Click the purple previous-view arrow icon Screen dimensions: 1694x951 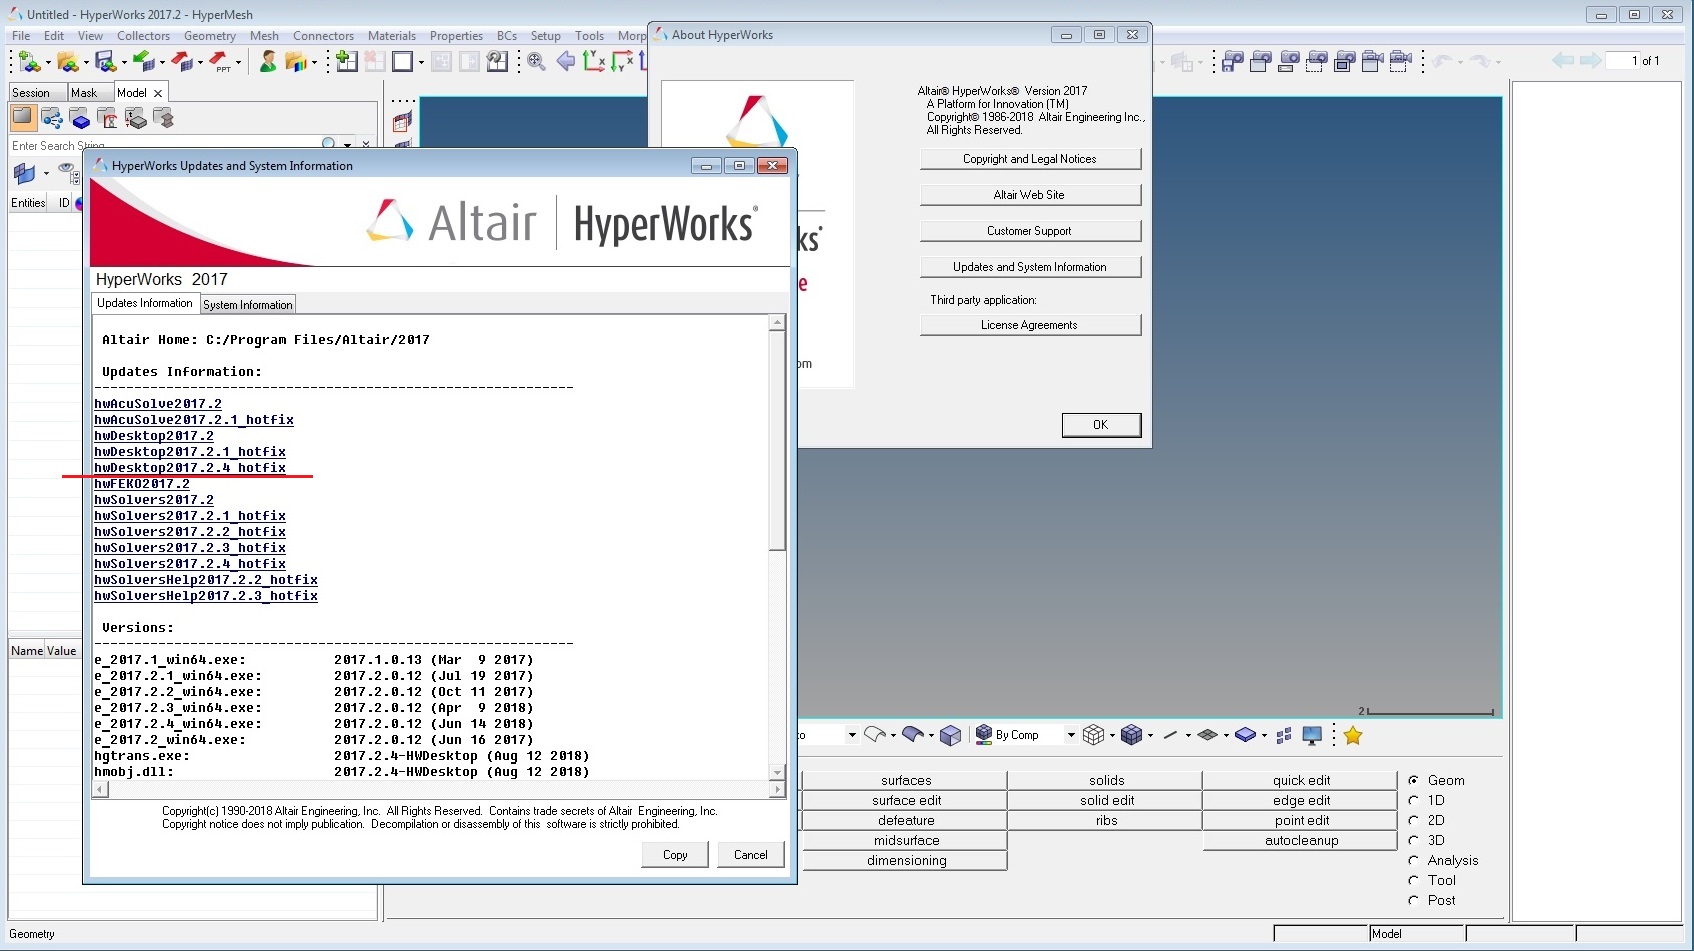(565, 62)
